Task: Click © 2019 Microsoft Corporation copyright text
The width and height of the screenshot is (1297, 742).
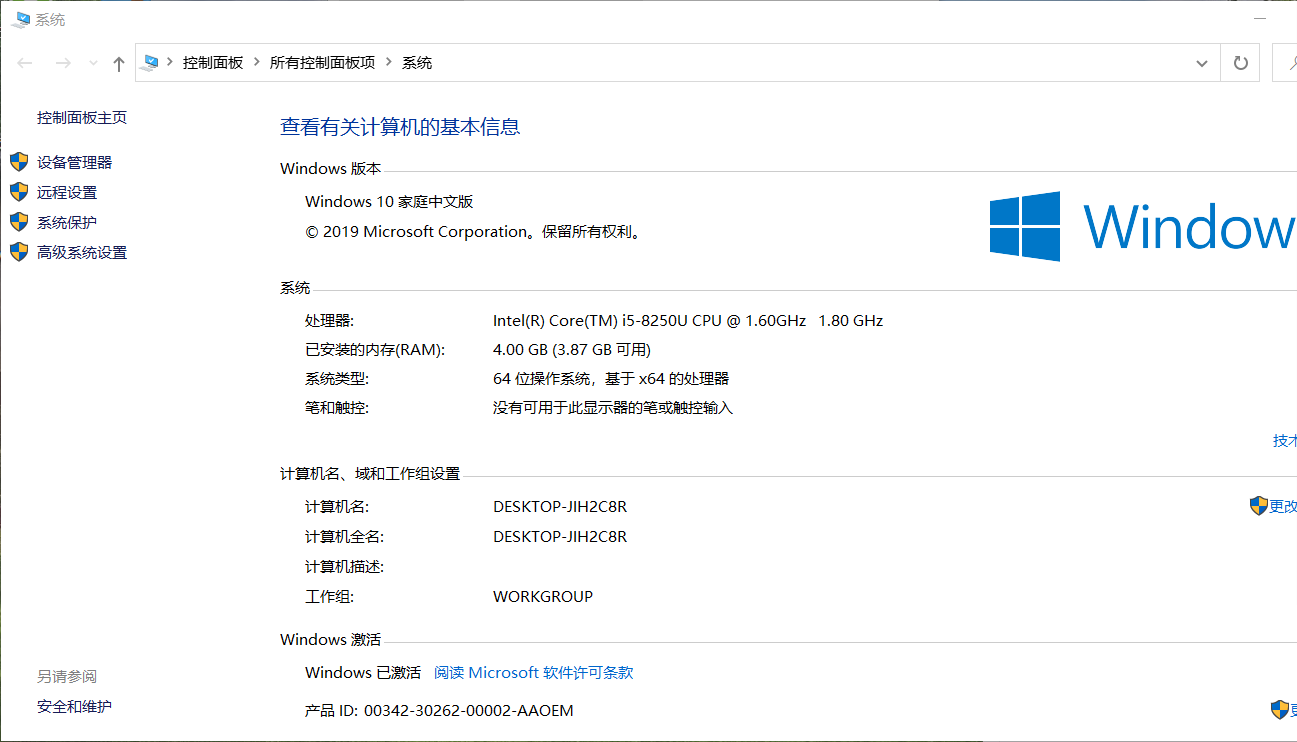Action: click(473, 231)
